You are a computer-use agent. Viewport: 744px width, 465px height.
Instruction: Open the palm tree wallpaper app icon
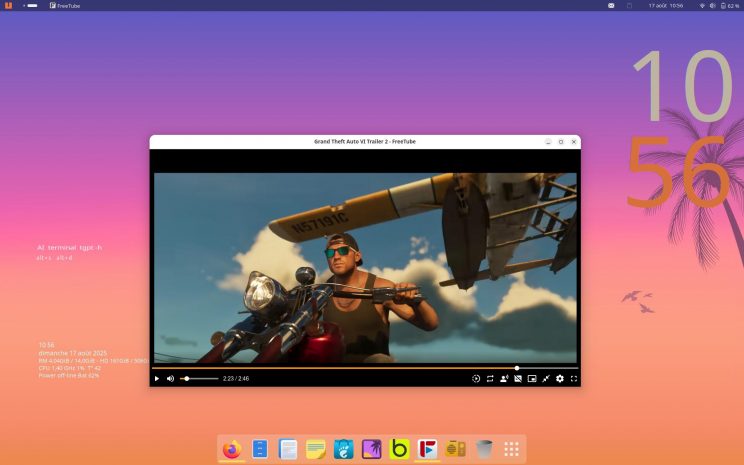(372, 449)
